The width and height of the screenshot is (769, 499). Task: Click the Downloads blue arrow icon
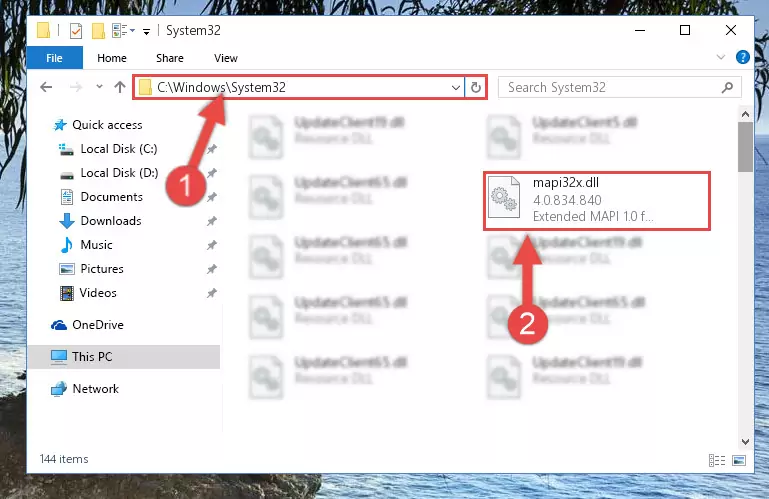click(67, 221)
